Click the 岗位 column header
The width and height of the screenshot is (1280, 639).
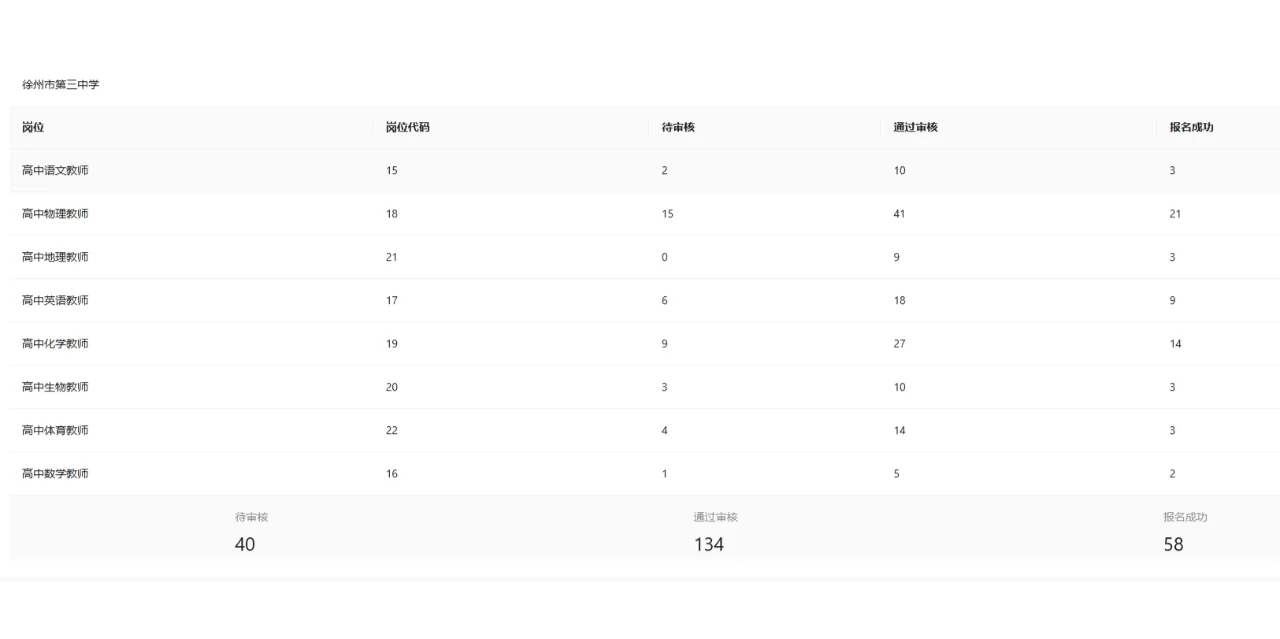(33, 128)
